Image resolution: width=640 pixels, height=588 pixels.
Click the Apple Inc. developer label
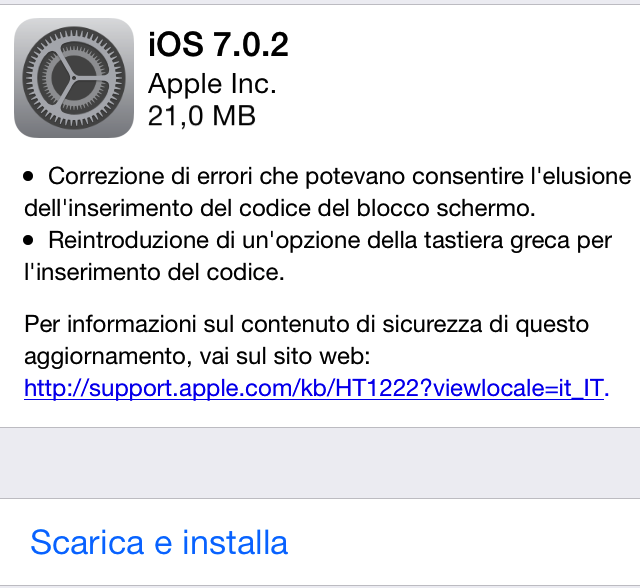click(x=212, y=84)
